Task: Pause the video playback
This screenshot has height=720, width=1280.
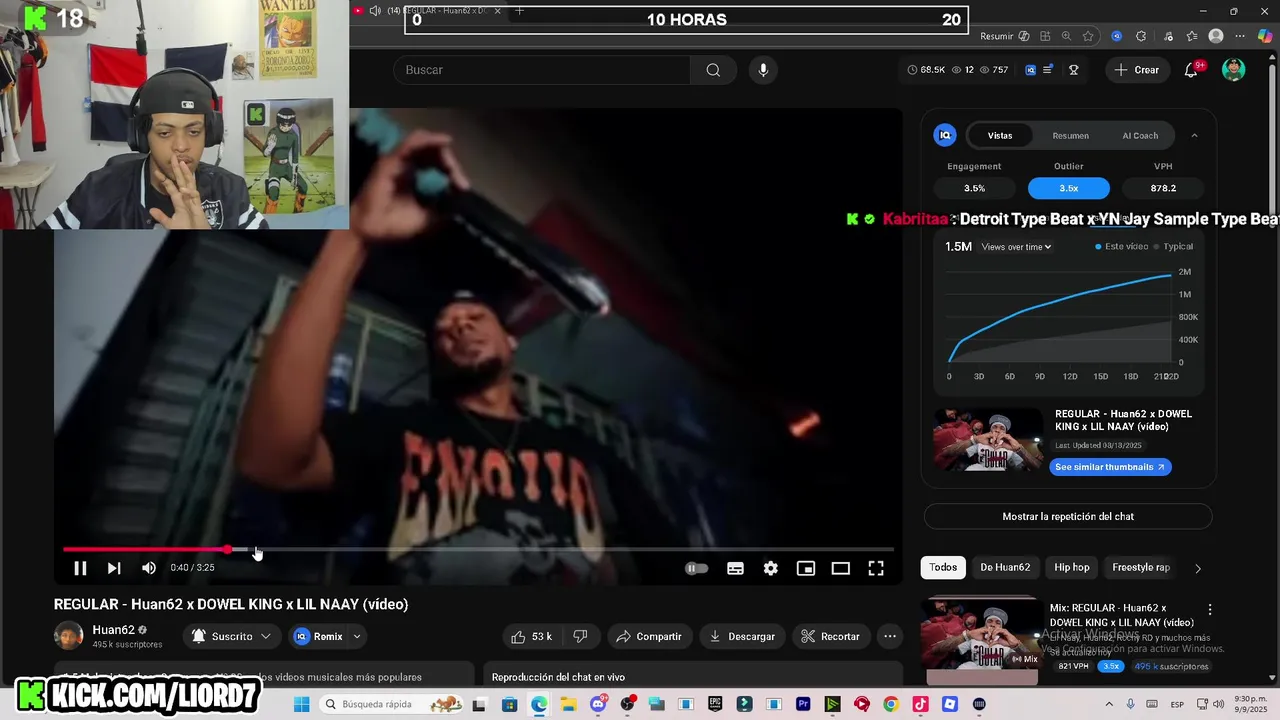Action: 80,568
